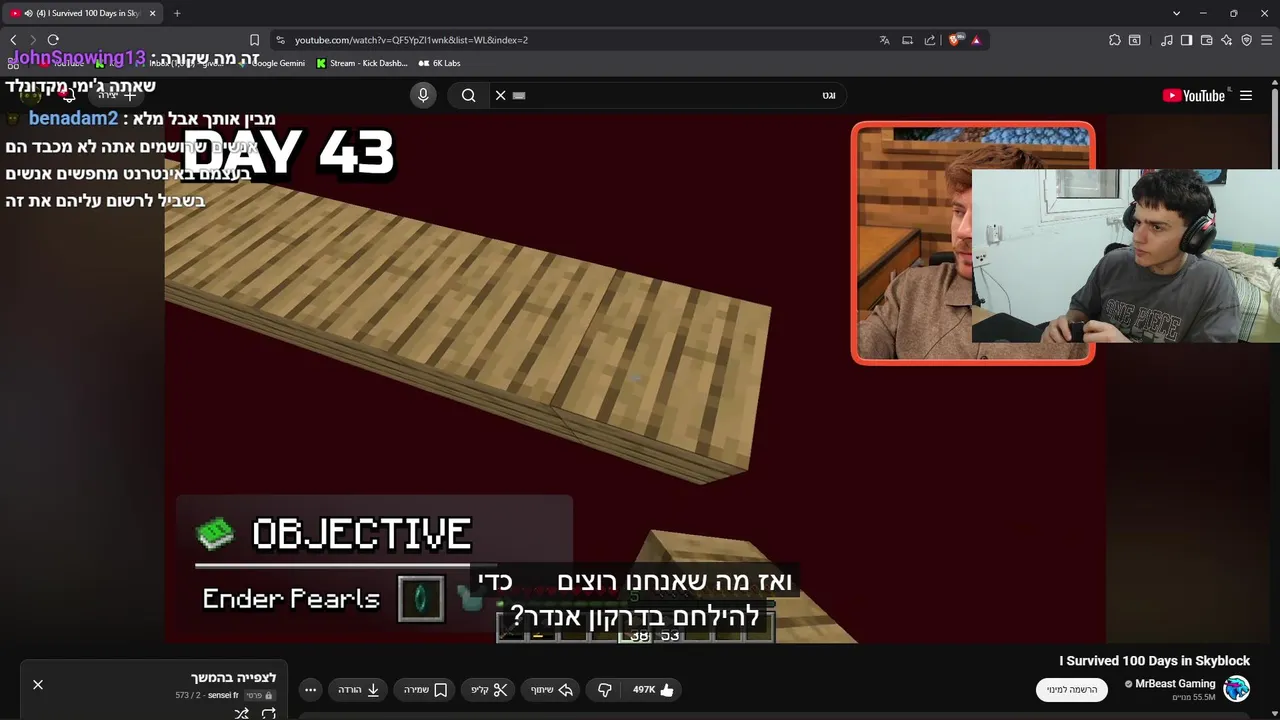Click the share arrow button
The image size is (1280, 720).
(552, 690)
